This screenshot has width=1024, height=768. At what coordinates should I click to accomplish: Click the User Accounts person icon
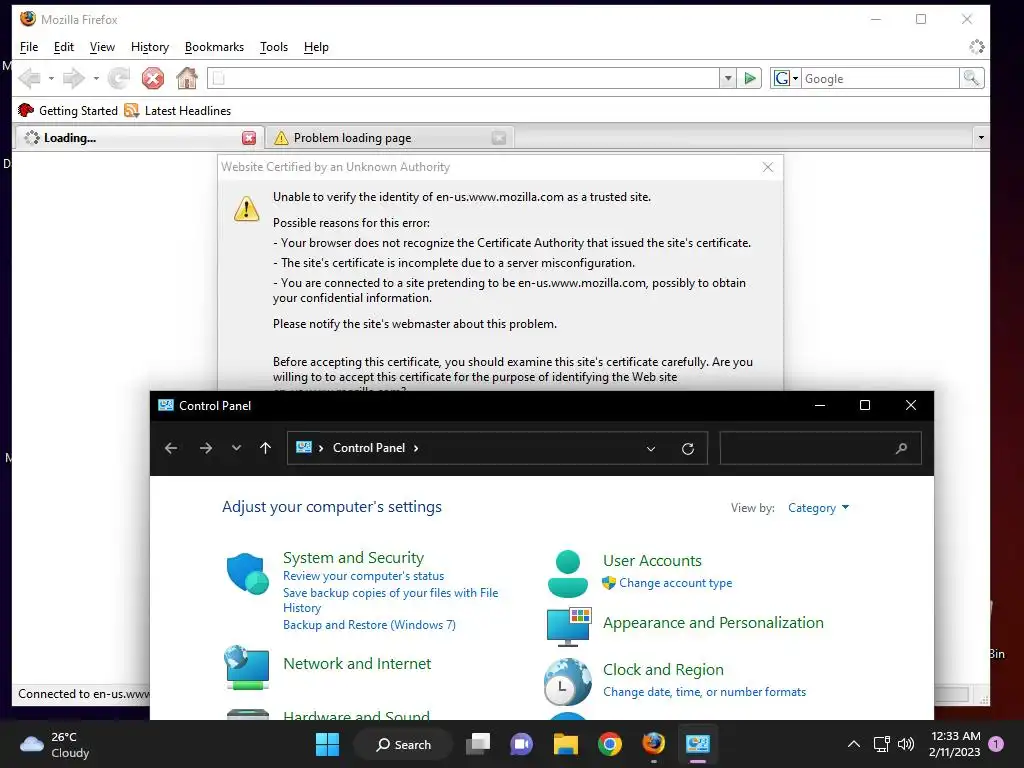click(568, 573)
